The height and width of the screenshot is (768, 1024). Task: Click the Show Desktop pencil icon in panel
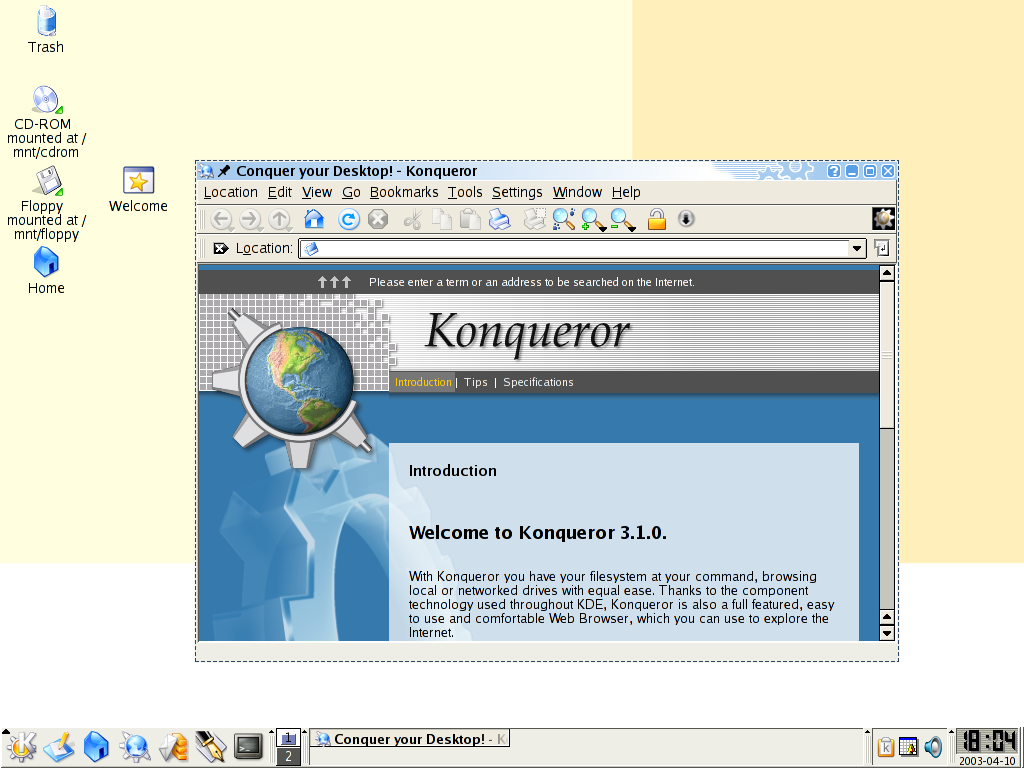click(59, 746)
